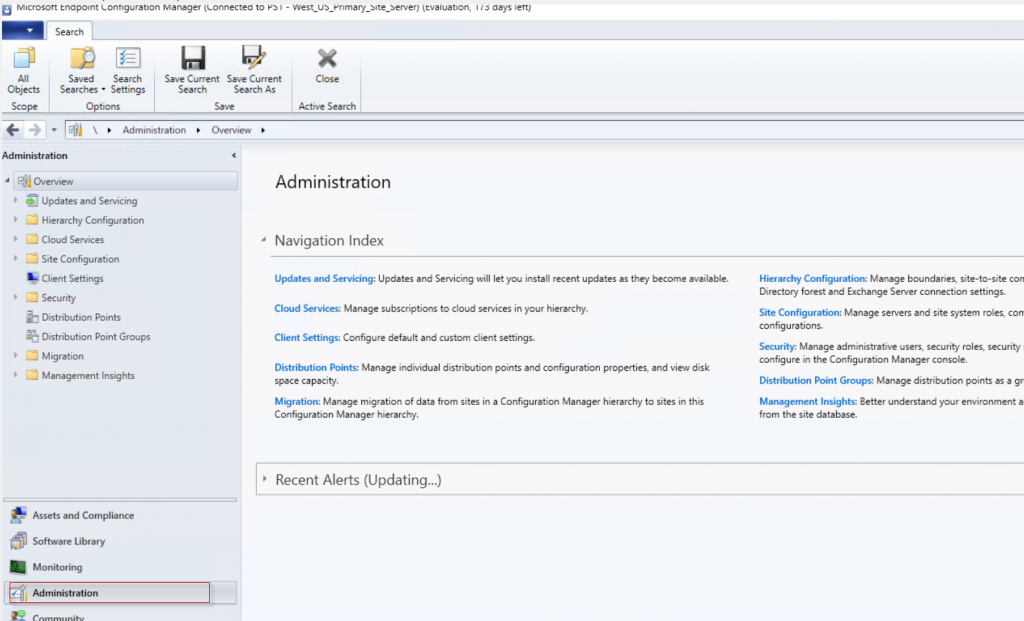
Task: Open the dropdown arrow after Overview breadcrumb
Action: pos(263,130)
